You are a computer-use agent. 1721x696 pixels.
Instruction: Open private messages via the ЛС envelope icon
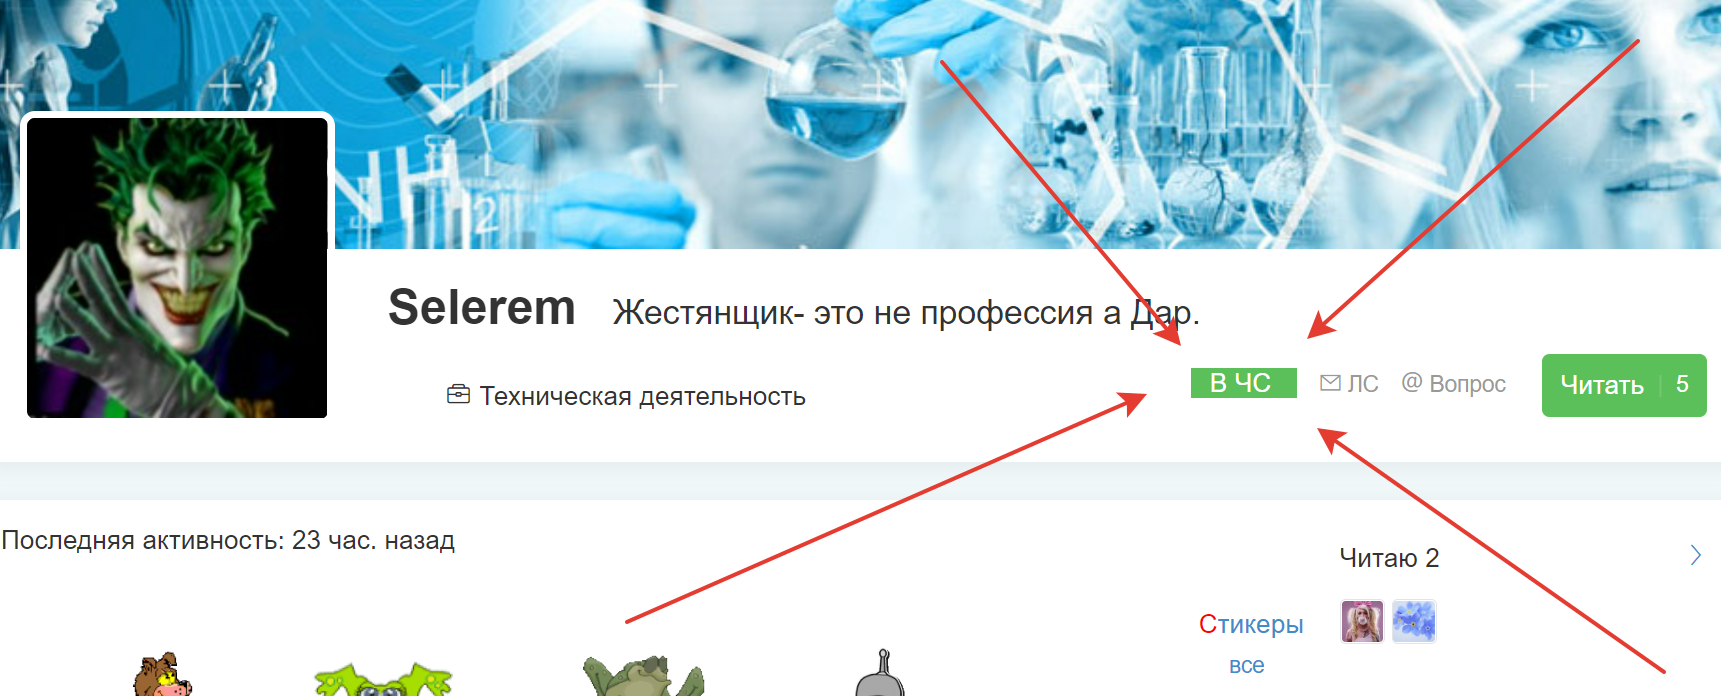click(x=1330, y=383)
